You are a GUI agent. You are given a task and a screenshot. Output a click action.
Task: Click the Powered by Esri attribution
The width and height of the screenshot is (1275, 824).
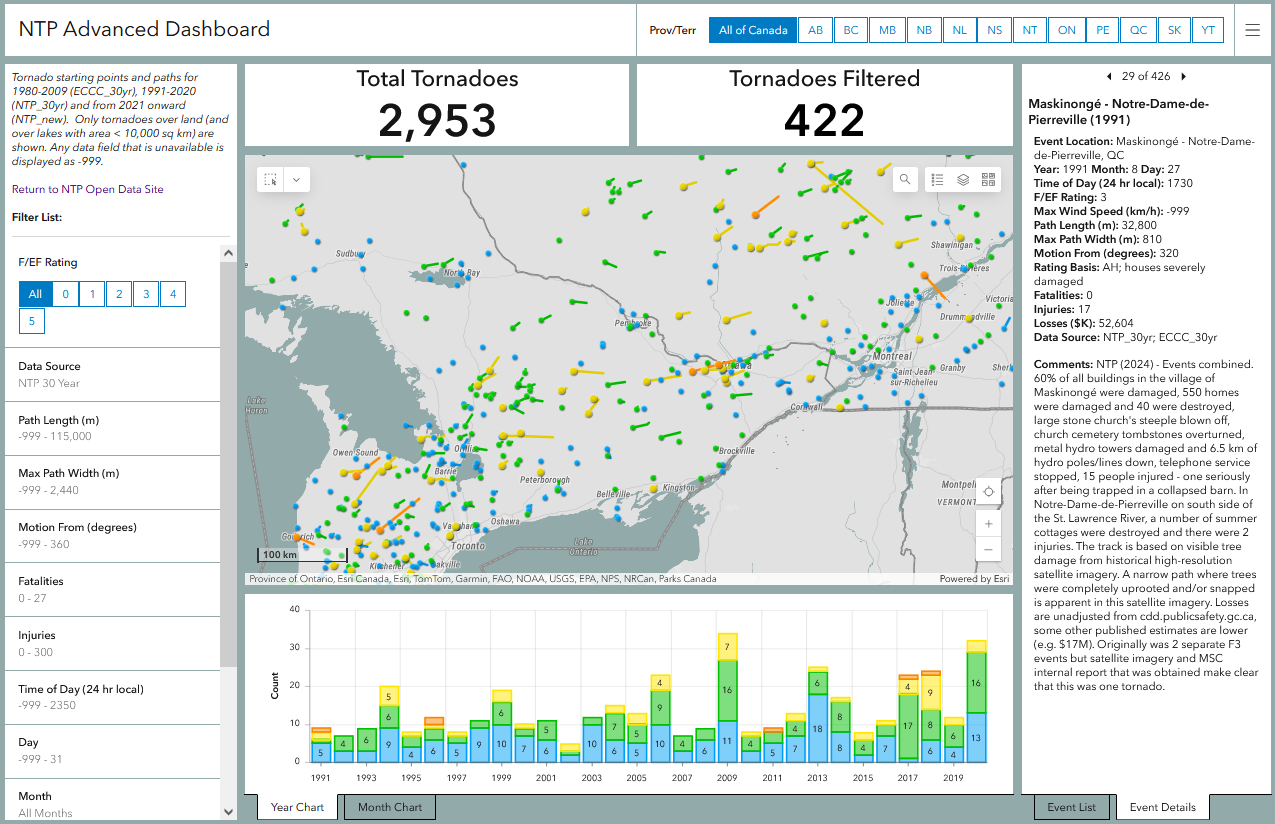point(974,579)
